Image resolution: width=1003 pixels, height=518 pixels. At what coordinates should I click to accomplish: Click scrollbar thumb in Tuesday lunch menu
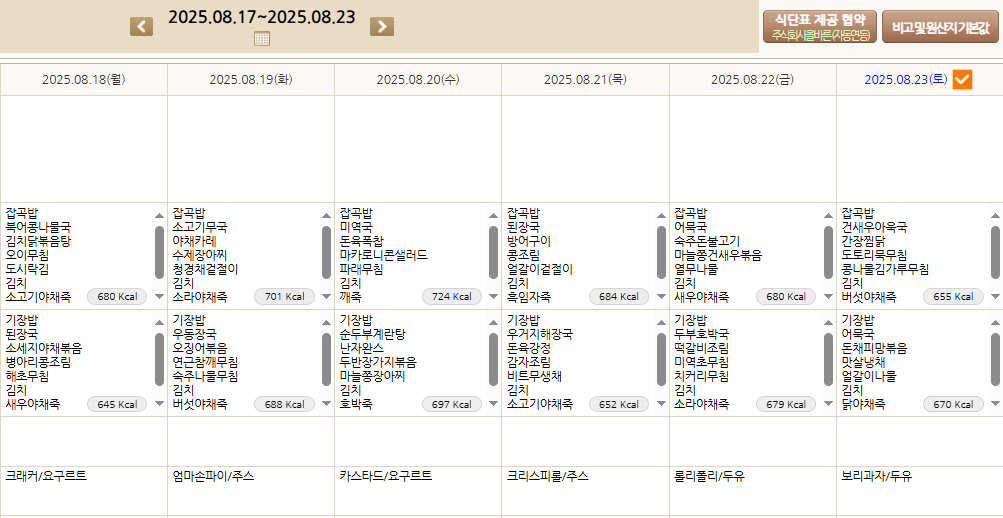(326, 251)
